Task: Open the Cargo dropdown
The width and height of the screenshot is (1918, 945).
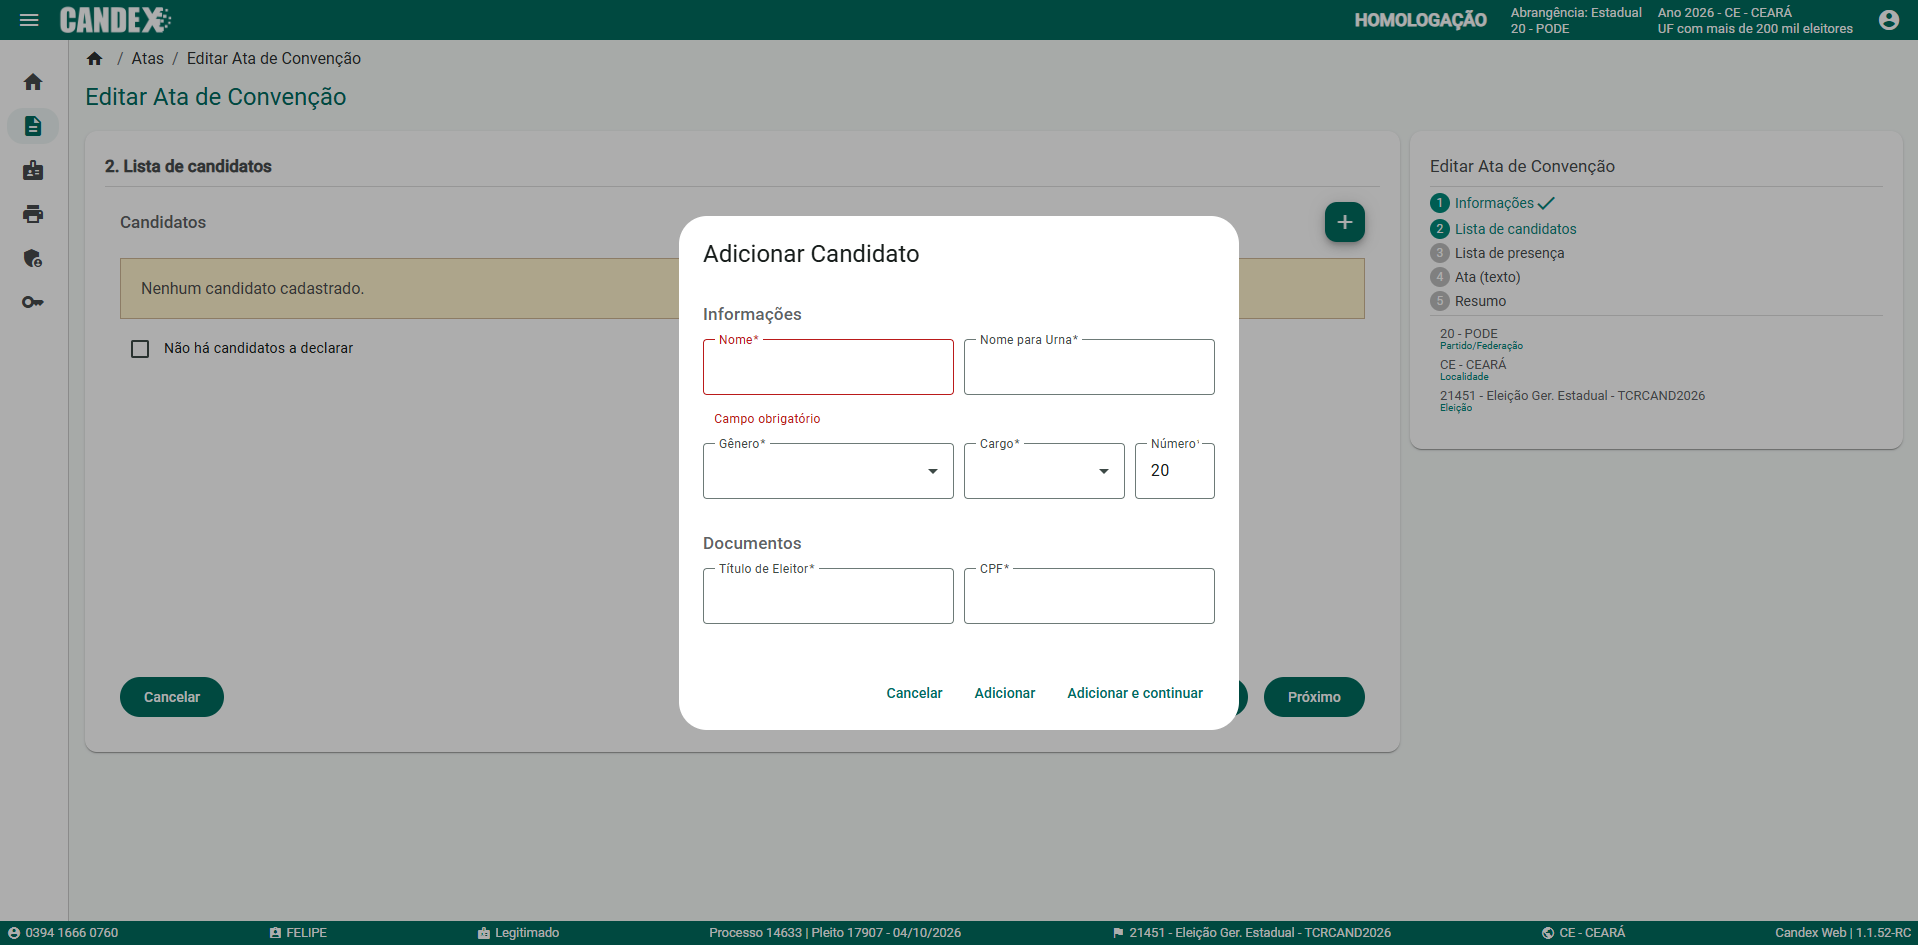Action: (x=1044, y=471)
